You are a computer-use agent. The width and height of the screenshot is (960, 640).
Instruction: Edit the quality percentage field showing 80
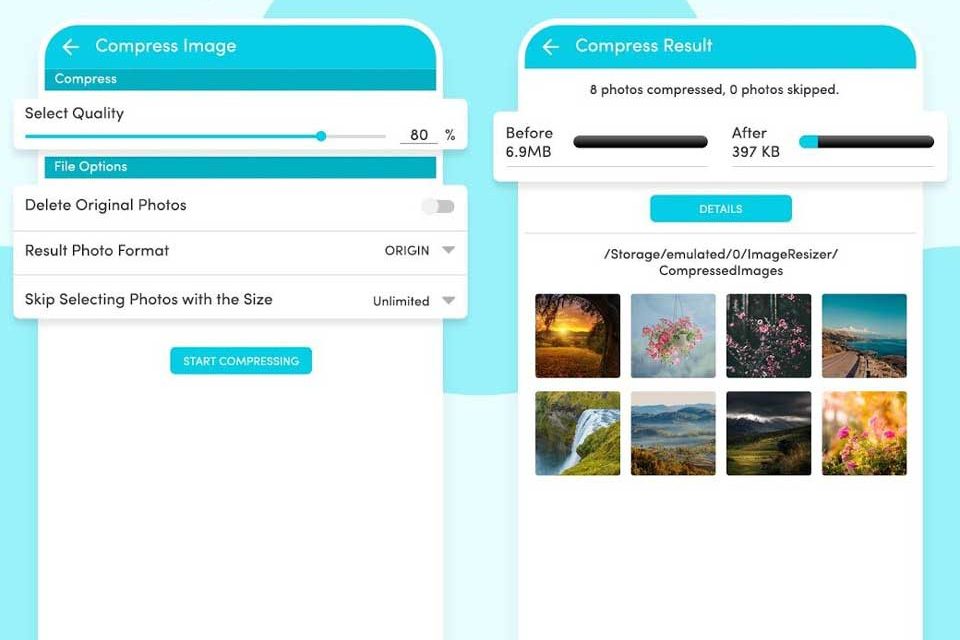[419, 135]
